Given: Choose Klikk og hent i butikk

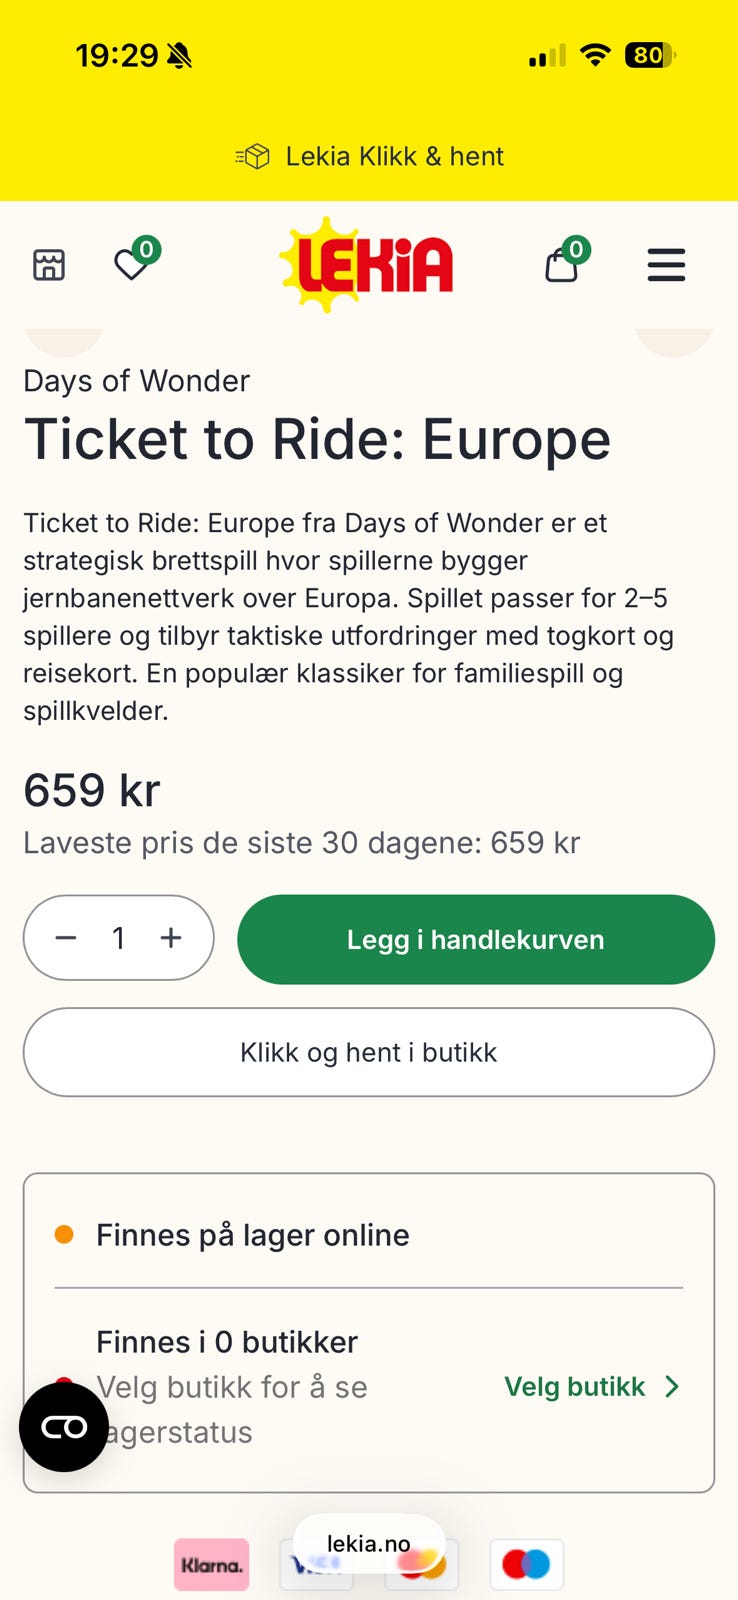Looking at the screenshot, I should coord(369,1052).
